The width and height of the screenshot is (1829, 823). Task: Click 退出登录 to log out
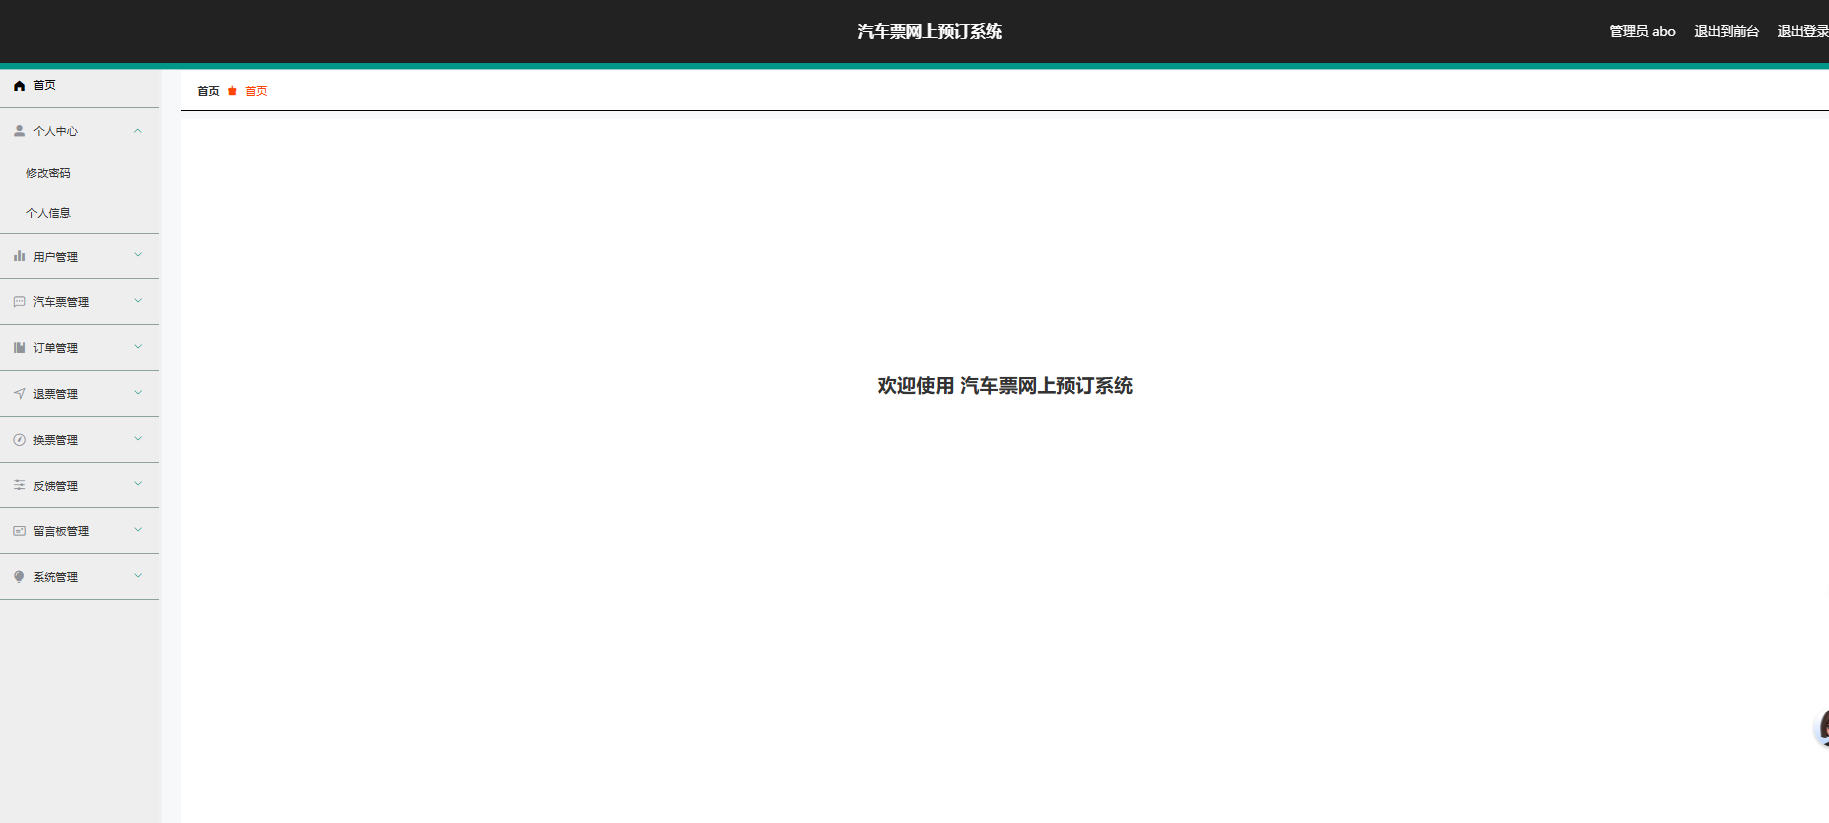click(1802, 31)
